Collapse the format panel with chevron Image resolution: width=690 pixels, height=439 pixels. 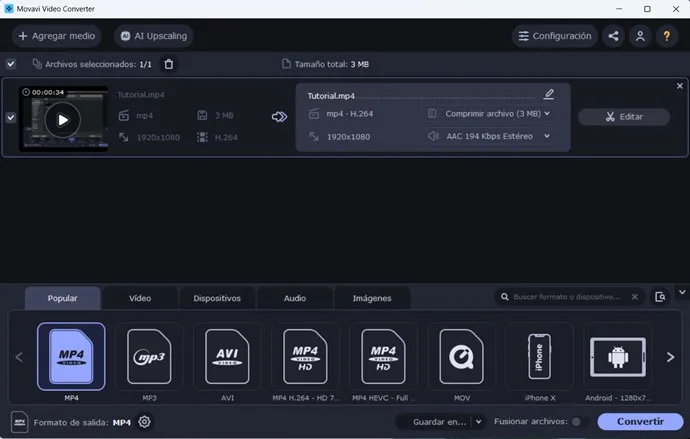(682, 292)
